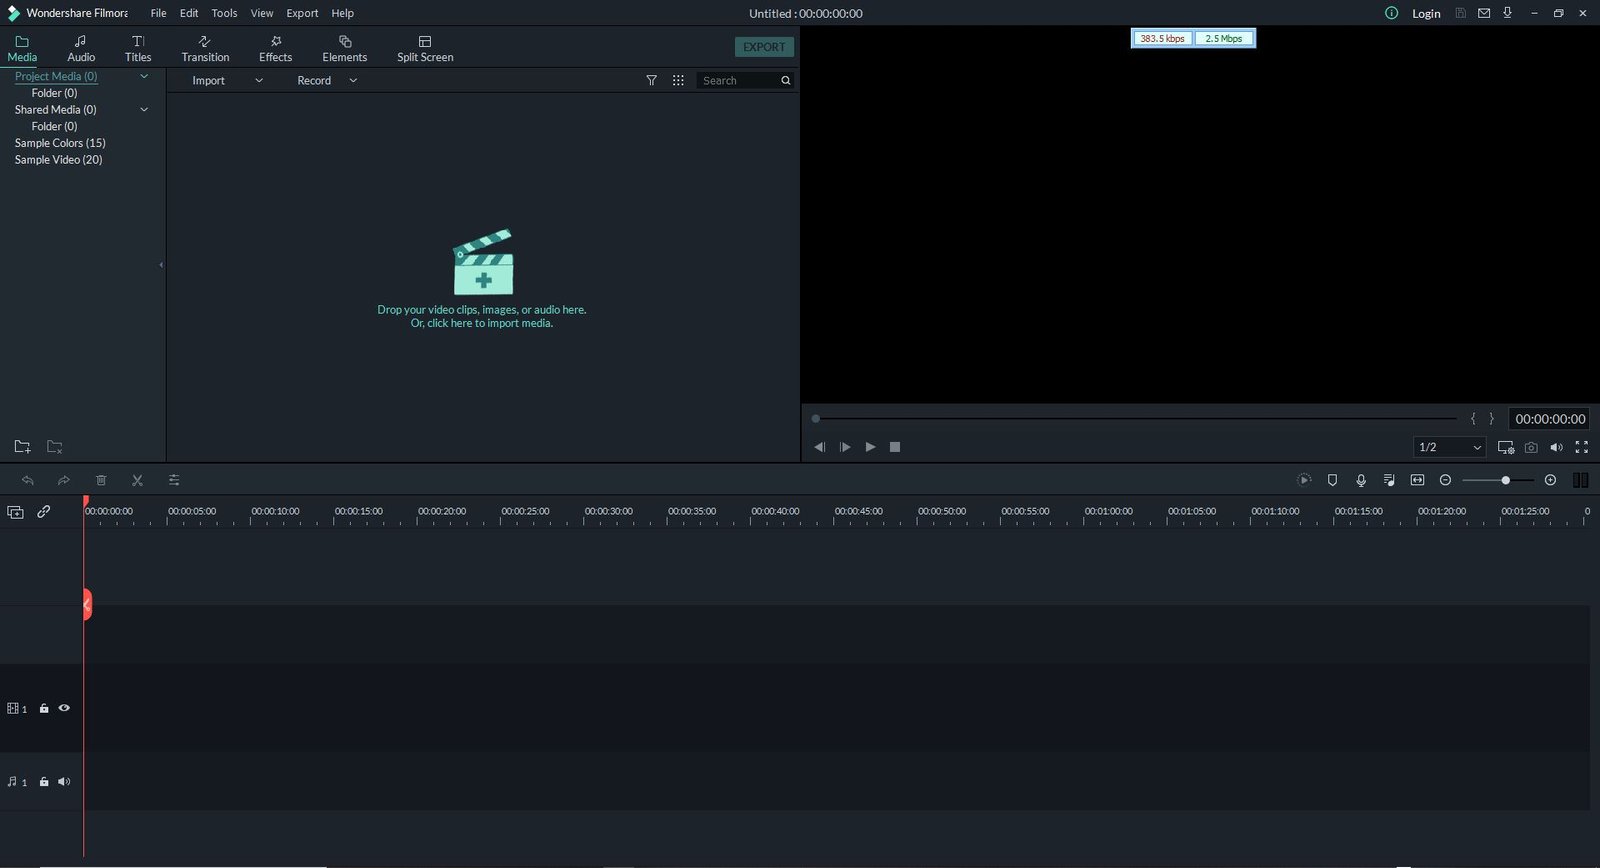This screenshot has width=1600, height=868.
Task: Switch media grid view icon
Action: (x=678, y=80)
